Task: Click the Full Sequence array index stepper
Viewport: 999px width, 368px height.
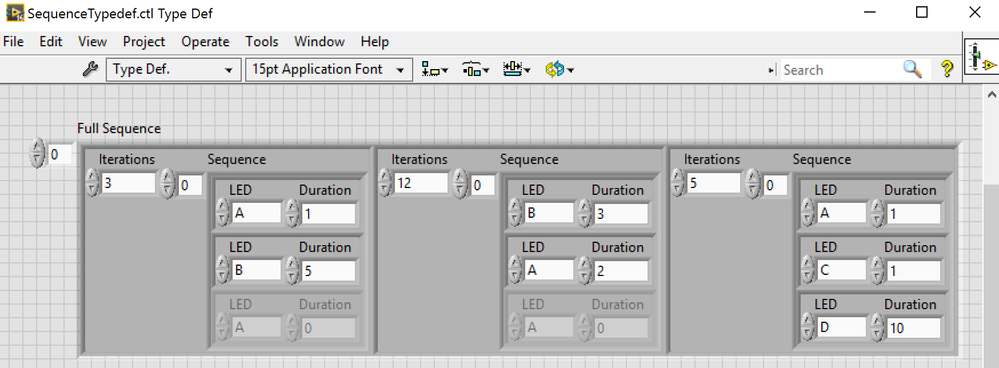Action: click(x=38, y=154)
